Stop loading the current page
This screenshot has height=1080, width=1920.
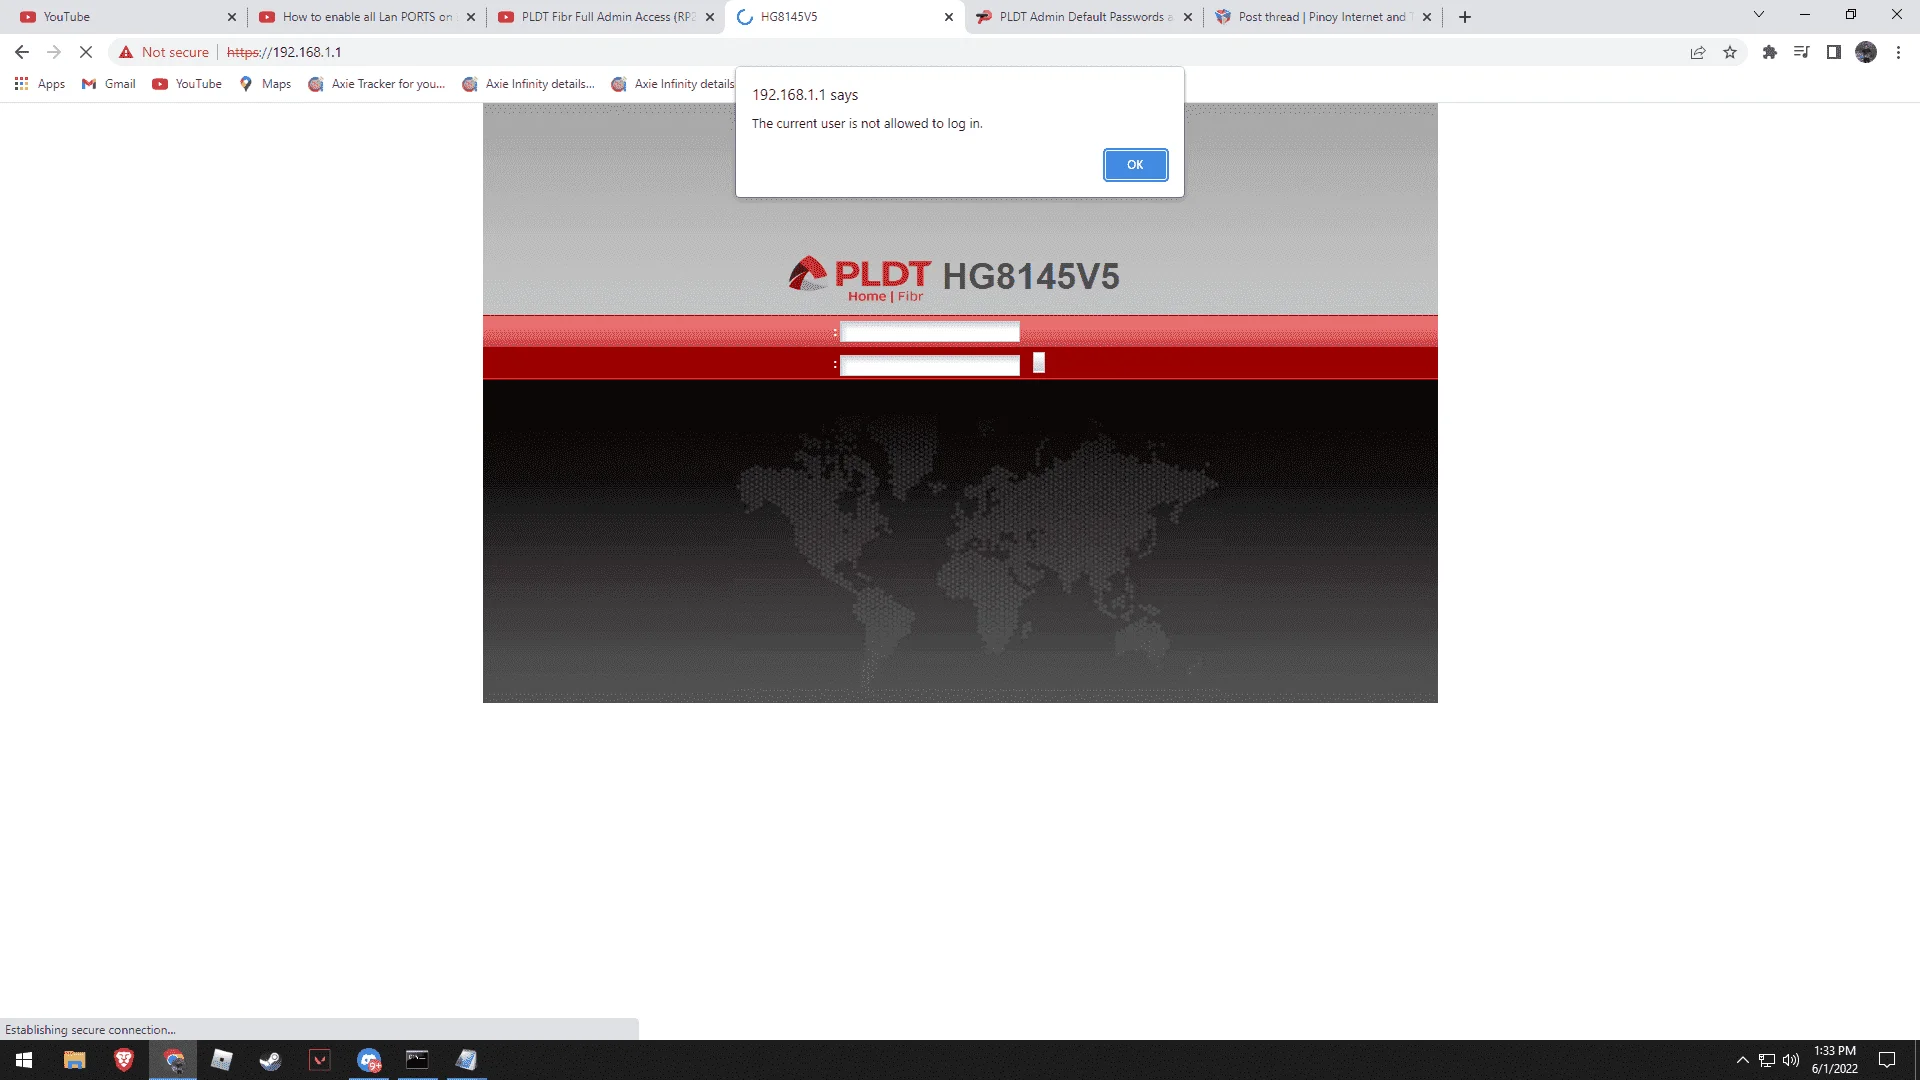(x=86, y=52)
